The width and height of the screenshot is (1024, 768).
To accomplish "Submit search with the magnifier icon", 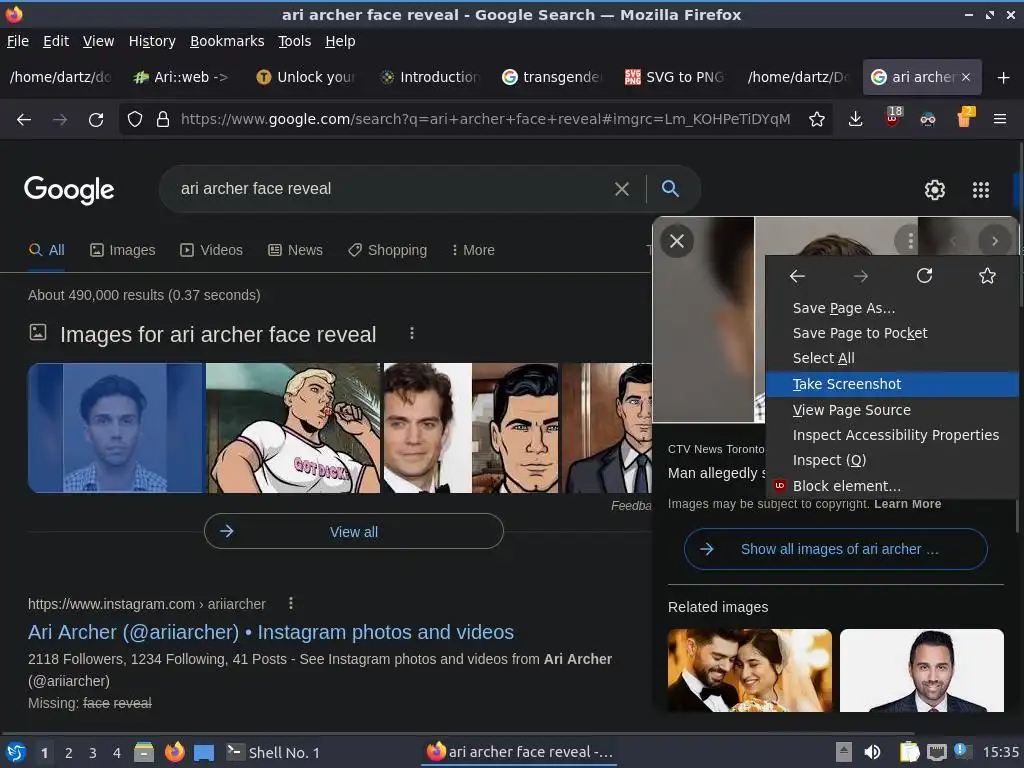I will click(x=670, y=189).
